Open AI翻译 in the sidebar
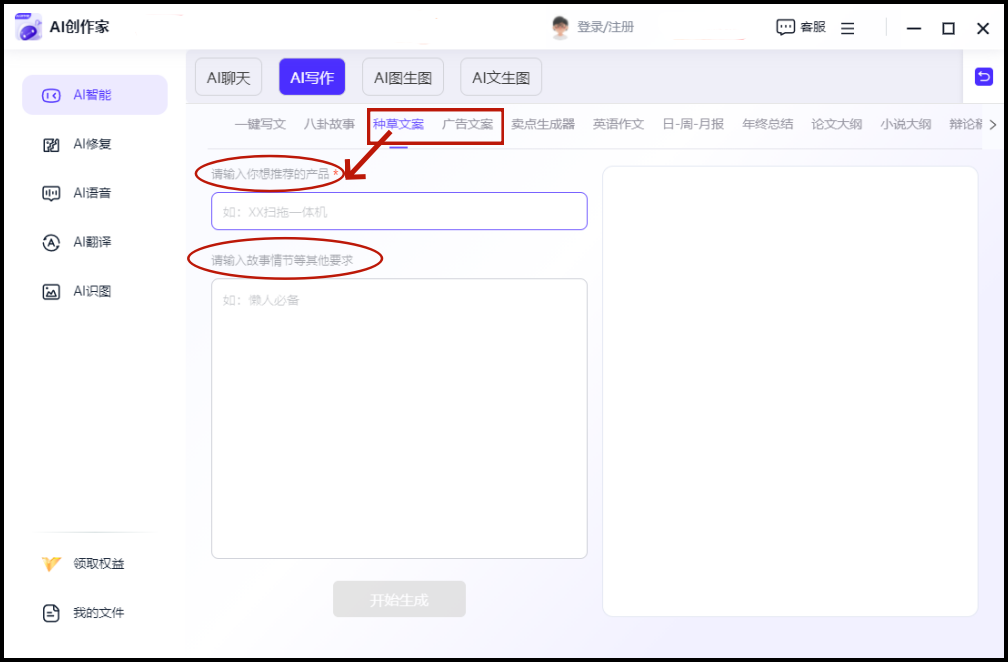This screenshot has height=662, width=1008. [x=95, y=242]
